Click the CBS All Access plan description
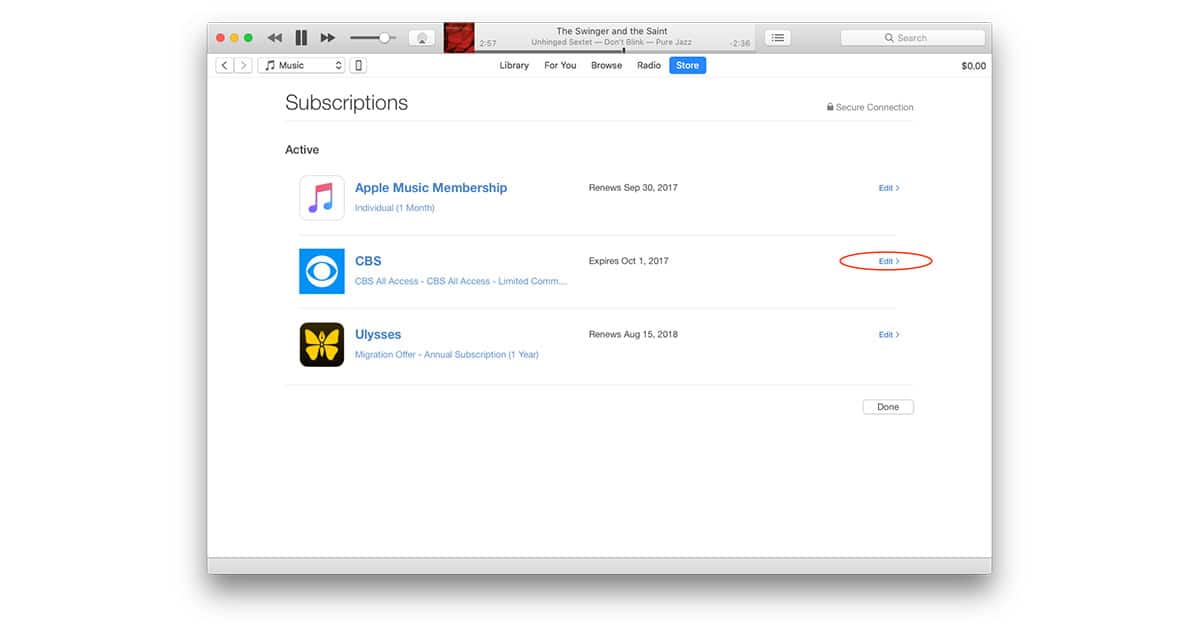This screenshot has width=1200, height=630. point(461,281)
